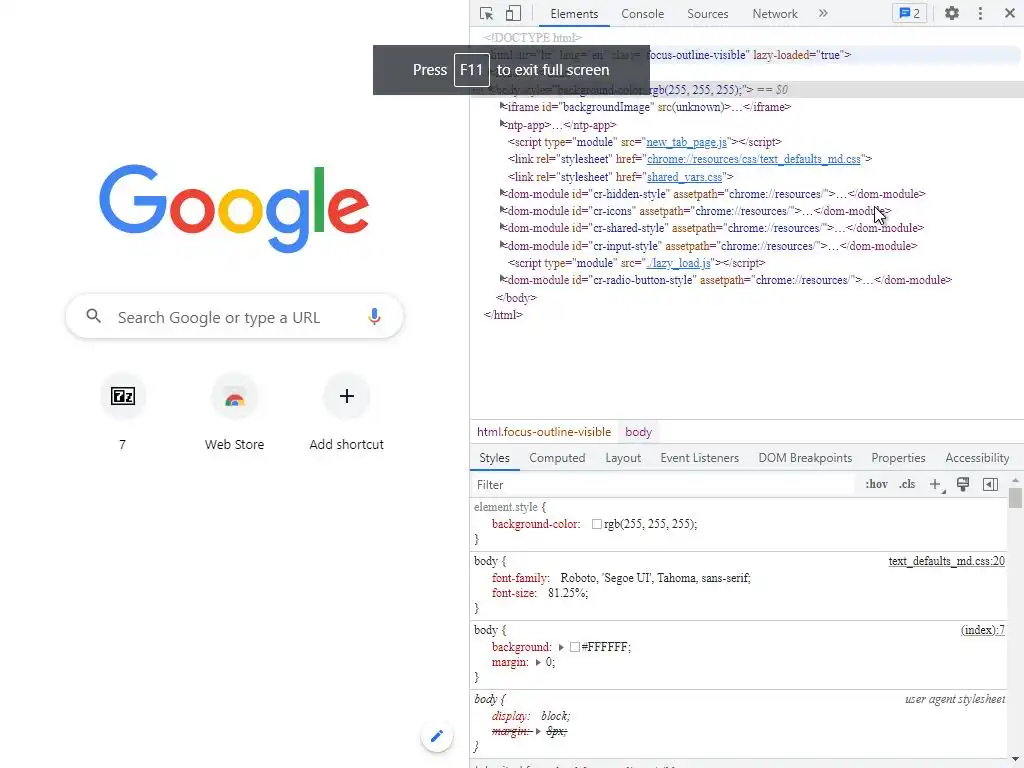The image size is (1024, 768).
Task: Select the closing </html> tag row
Action: [503, 315]
